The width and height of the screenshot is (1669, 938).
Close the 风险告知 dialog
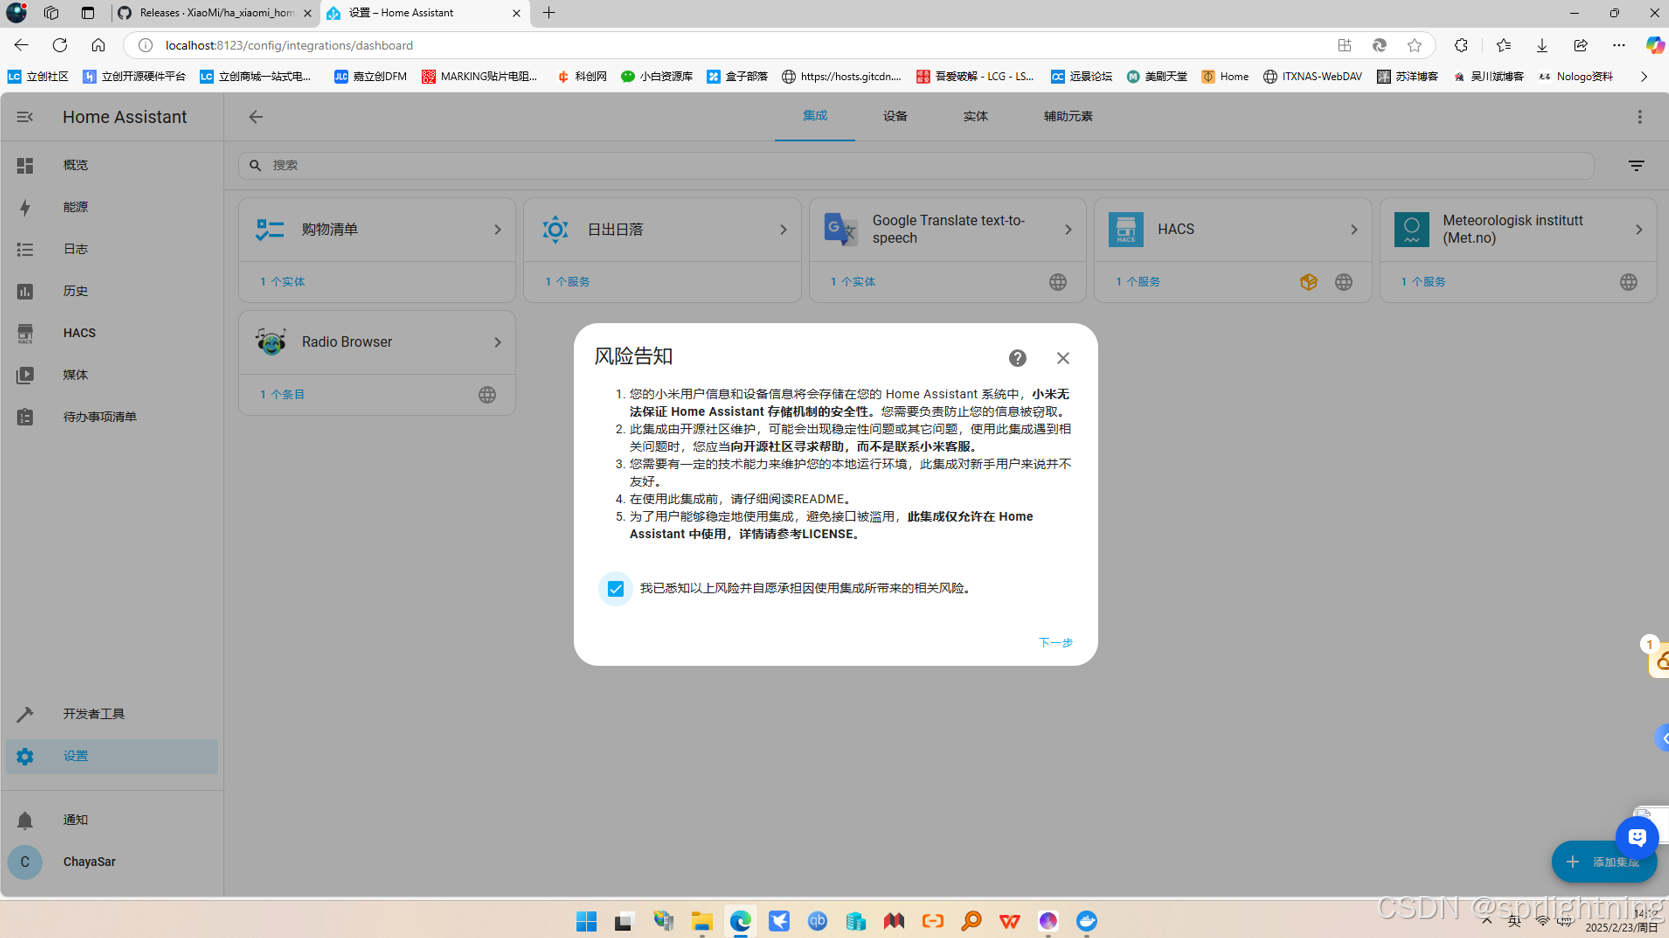click(1063, 358)
